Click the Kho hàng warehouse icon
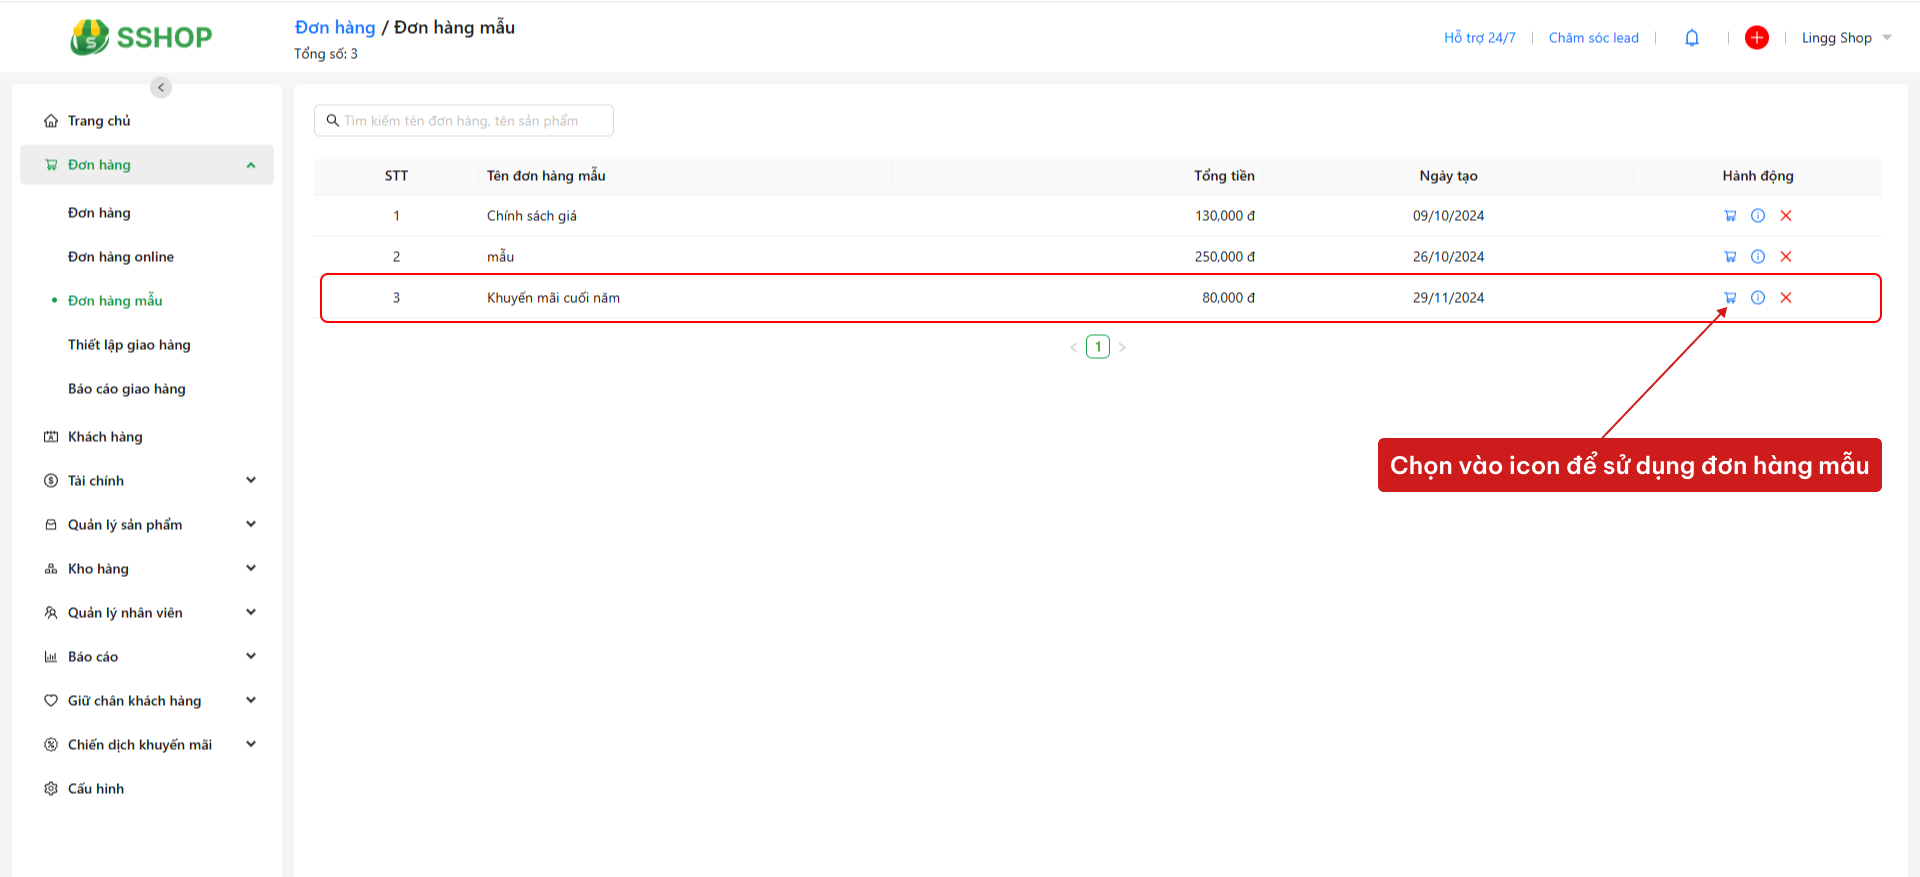1920x877 pixels. pos(51,569)
